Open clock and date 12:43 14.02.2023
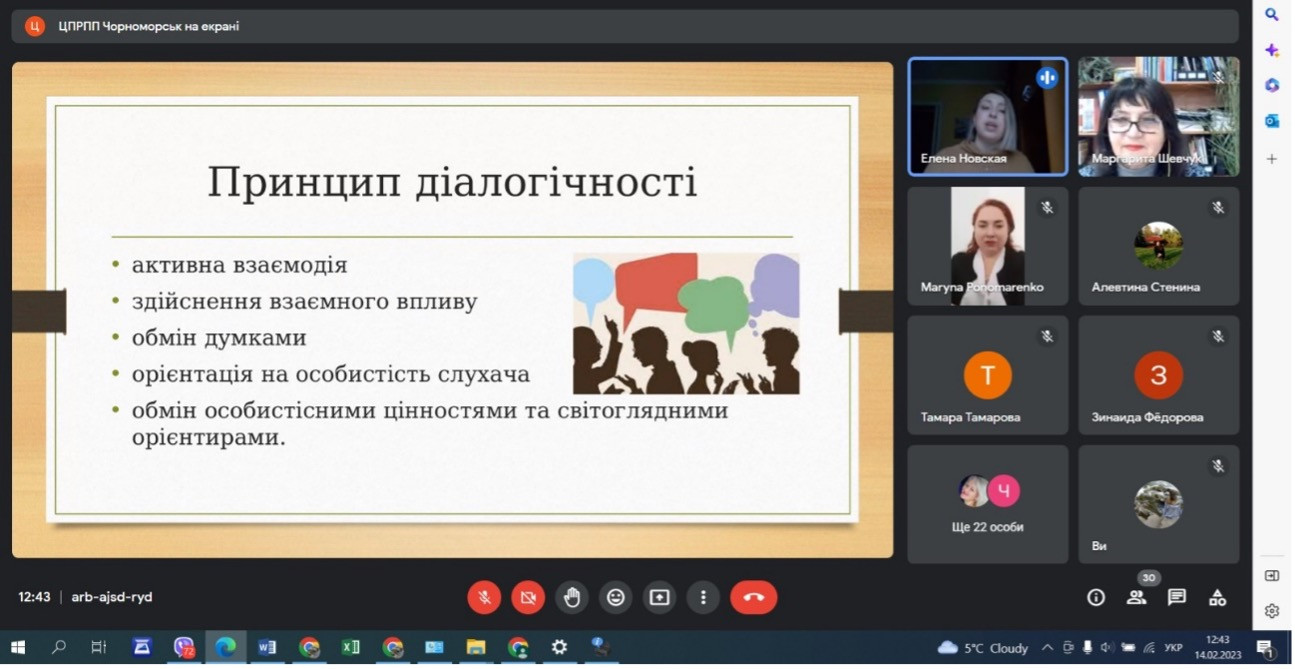1295x669 pixels. coord(1218,647)
